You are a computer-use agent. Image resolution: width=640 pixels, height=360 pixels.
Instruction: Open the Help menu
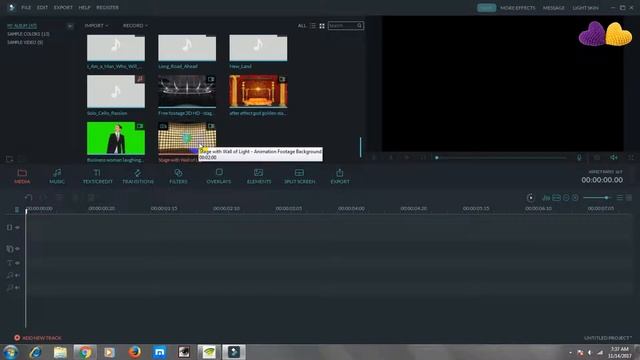click(x=84, y=8)
